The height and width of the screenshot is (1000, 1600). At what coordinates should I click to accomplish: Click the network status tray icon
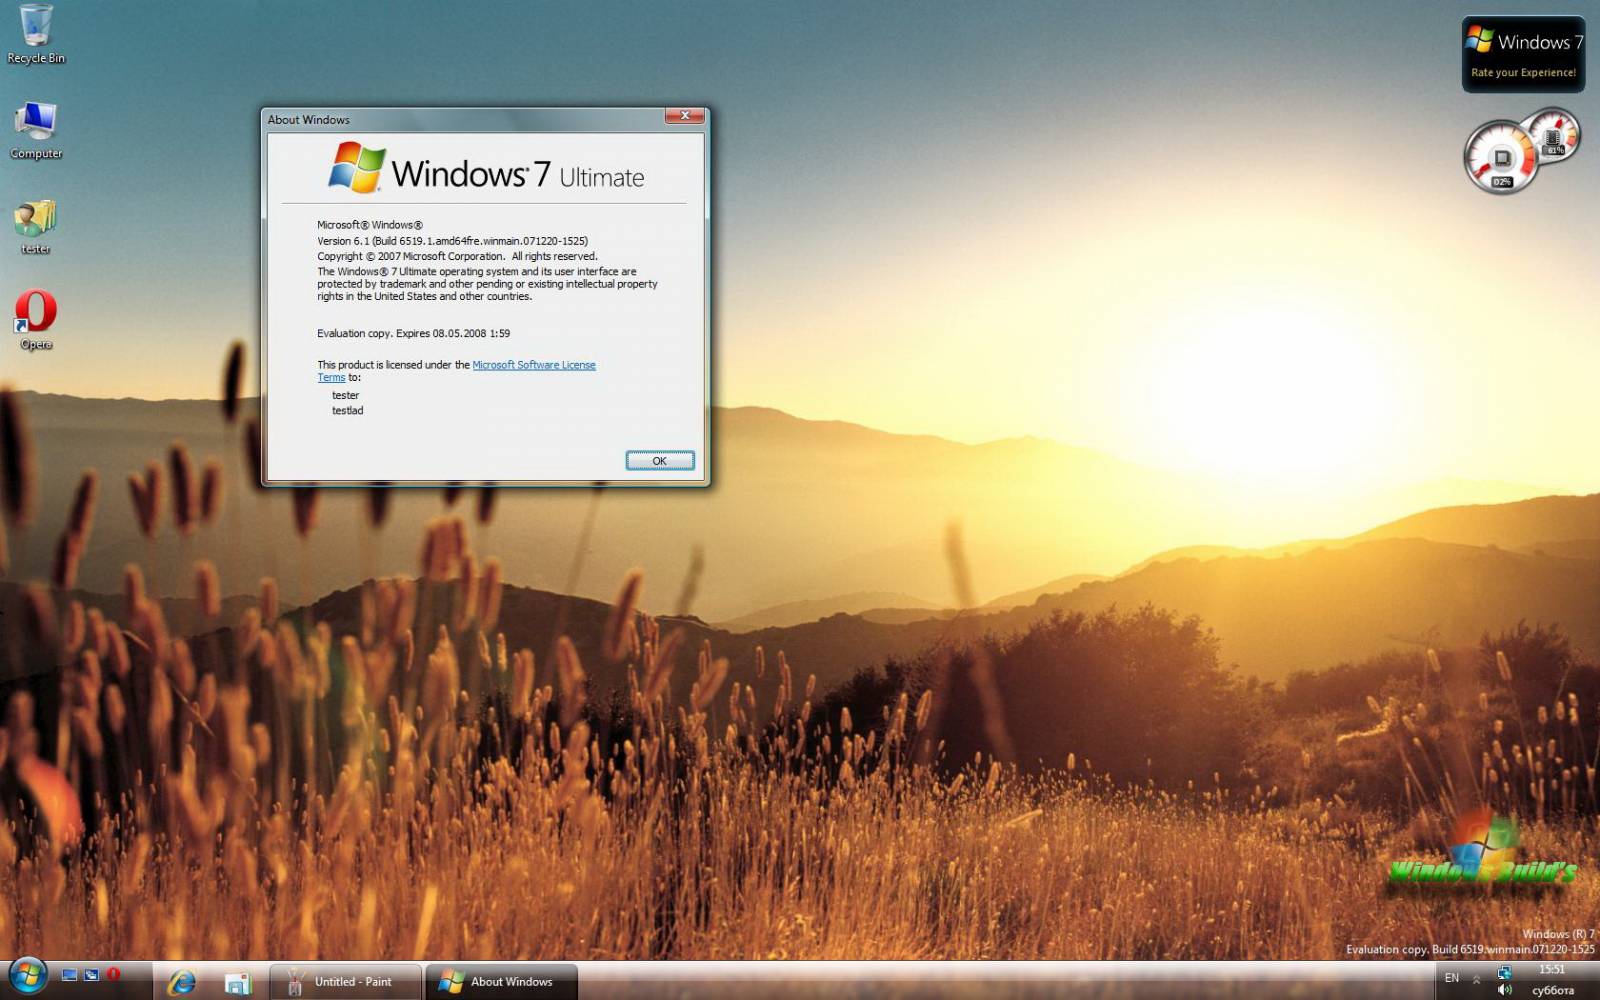pos(1504,972)
